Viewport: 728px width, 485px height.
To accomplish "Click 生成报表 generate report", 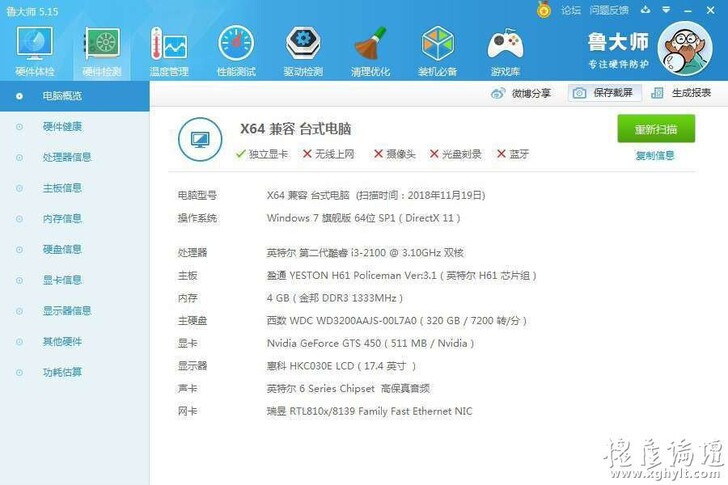I will pyautogui.click(x=681, y=93).
